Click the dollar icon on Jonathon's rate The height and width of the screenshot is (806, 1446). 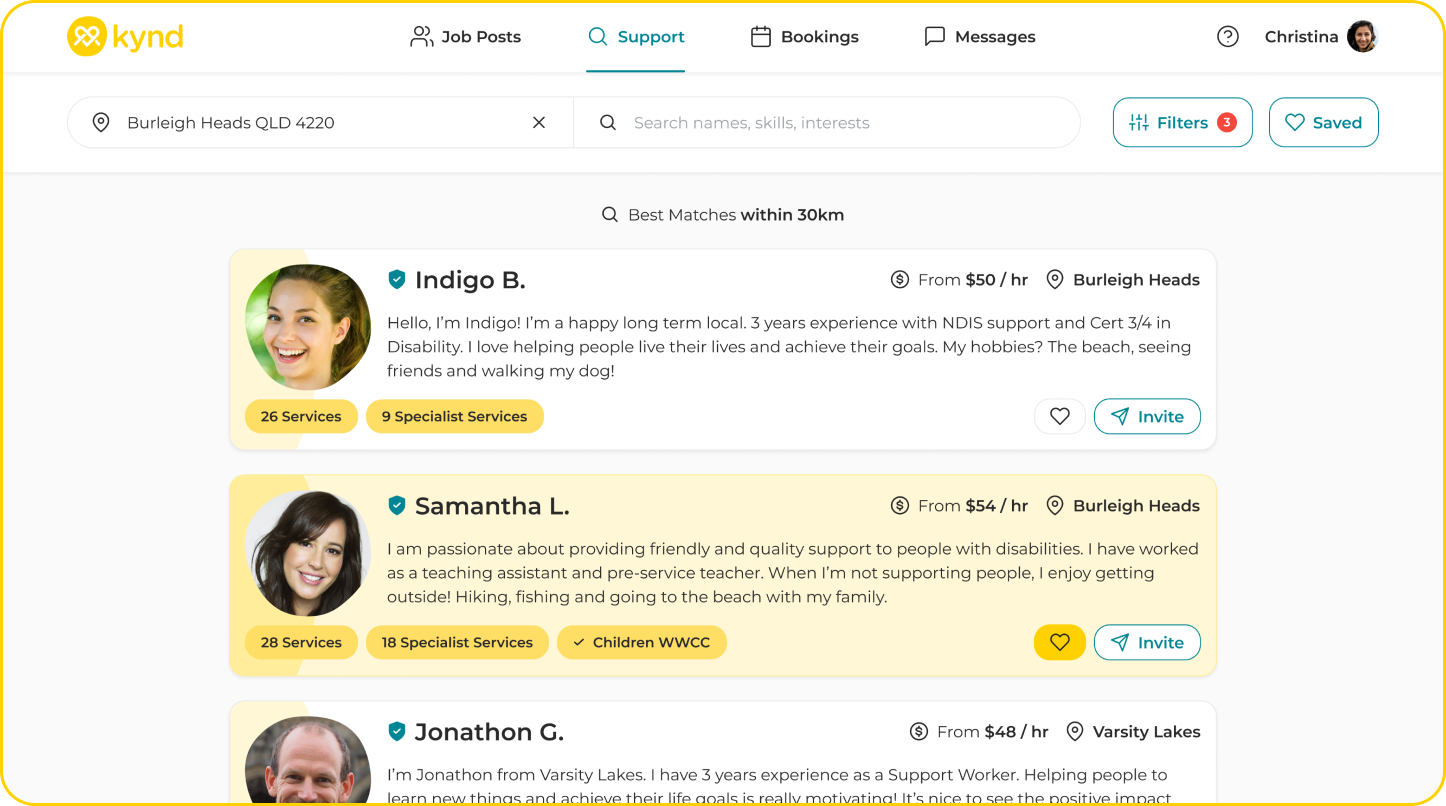(919, 732)
